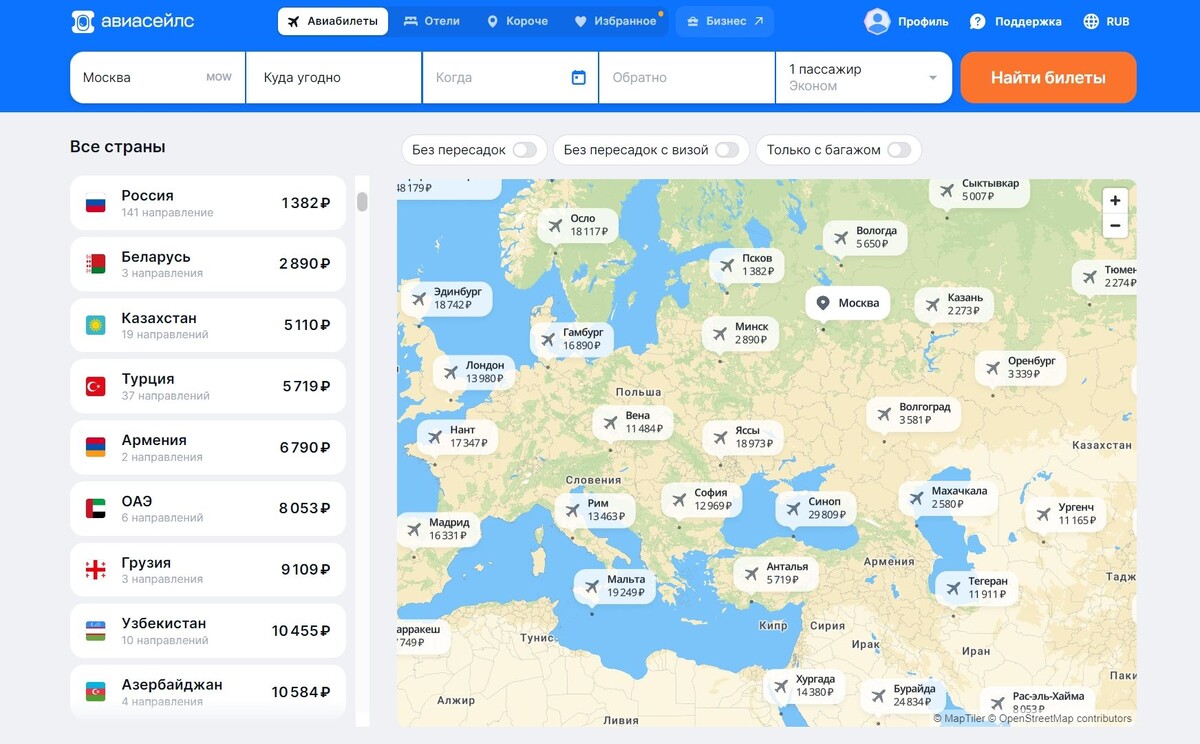Screen dimensions: 1200x744
Task: Click the plane icon on Казань marker
Action: pyautogui.click(x=932, y=304)
